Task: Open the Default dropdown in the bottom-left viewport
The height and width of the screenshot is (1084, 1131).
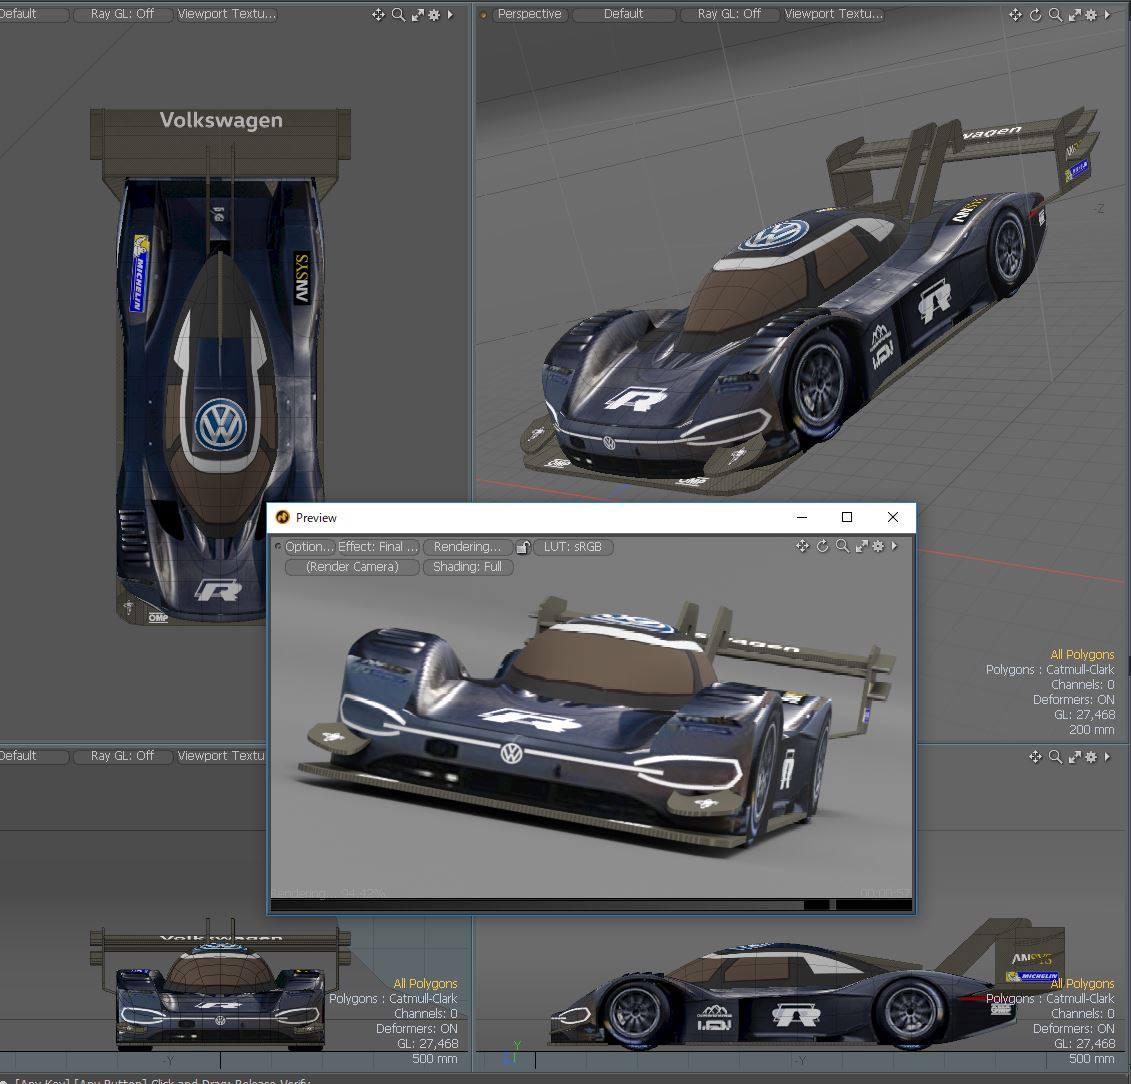Action: click(x=34, y=756)
